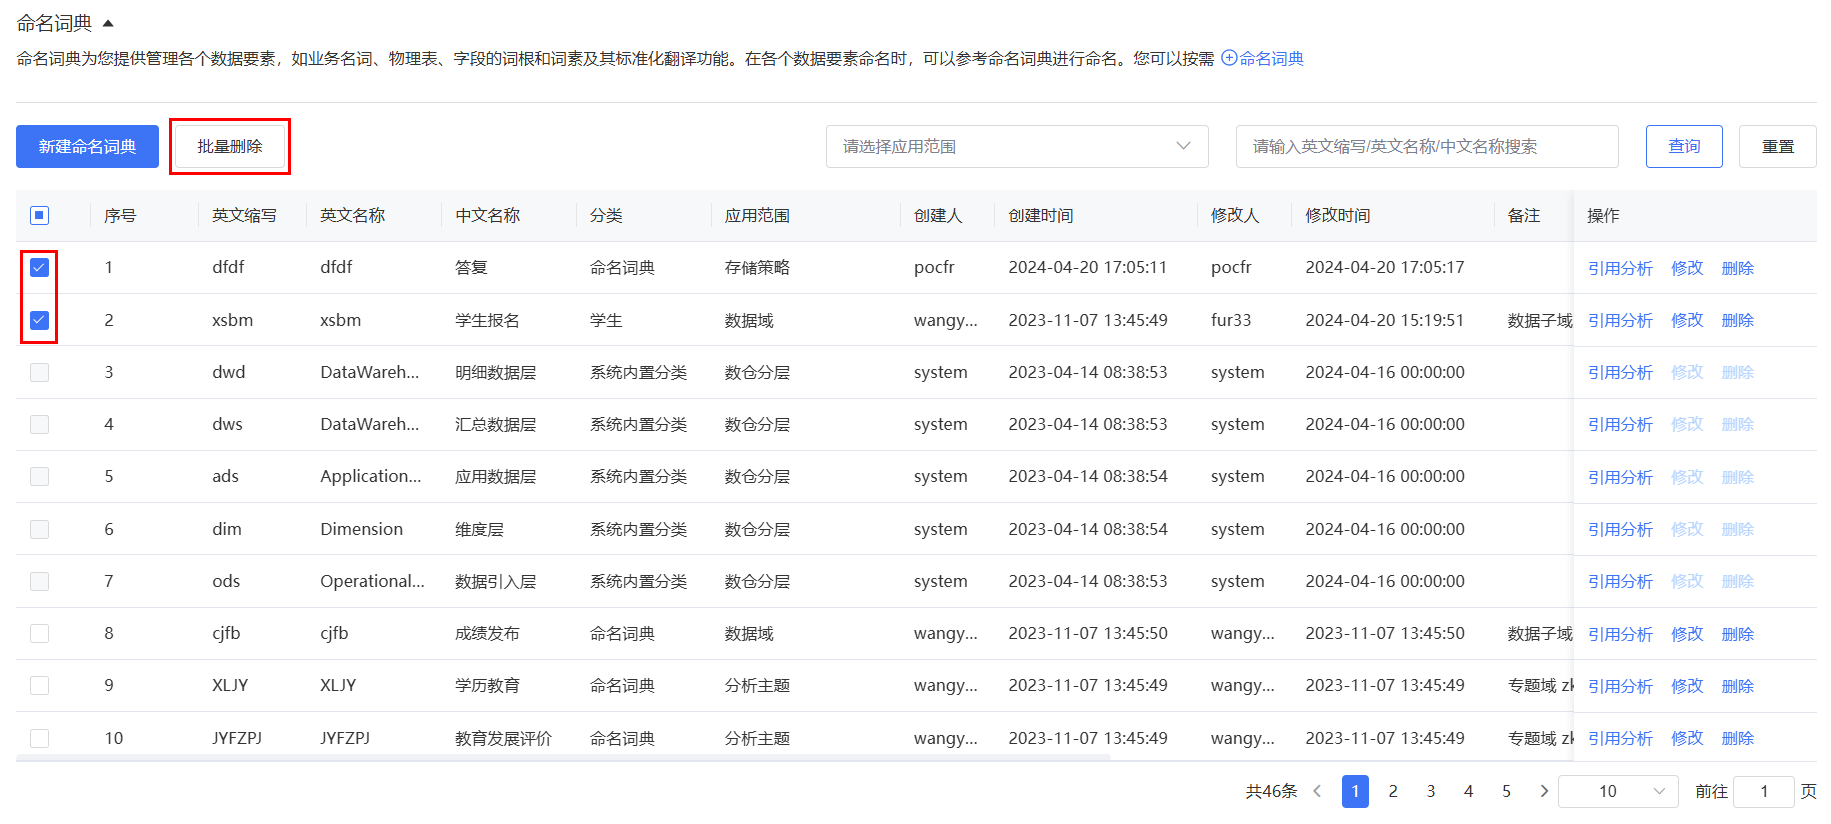The image size is (1831, 824).
Task: Open 引用分析 for row dws
Action: [1620, 424]
